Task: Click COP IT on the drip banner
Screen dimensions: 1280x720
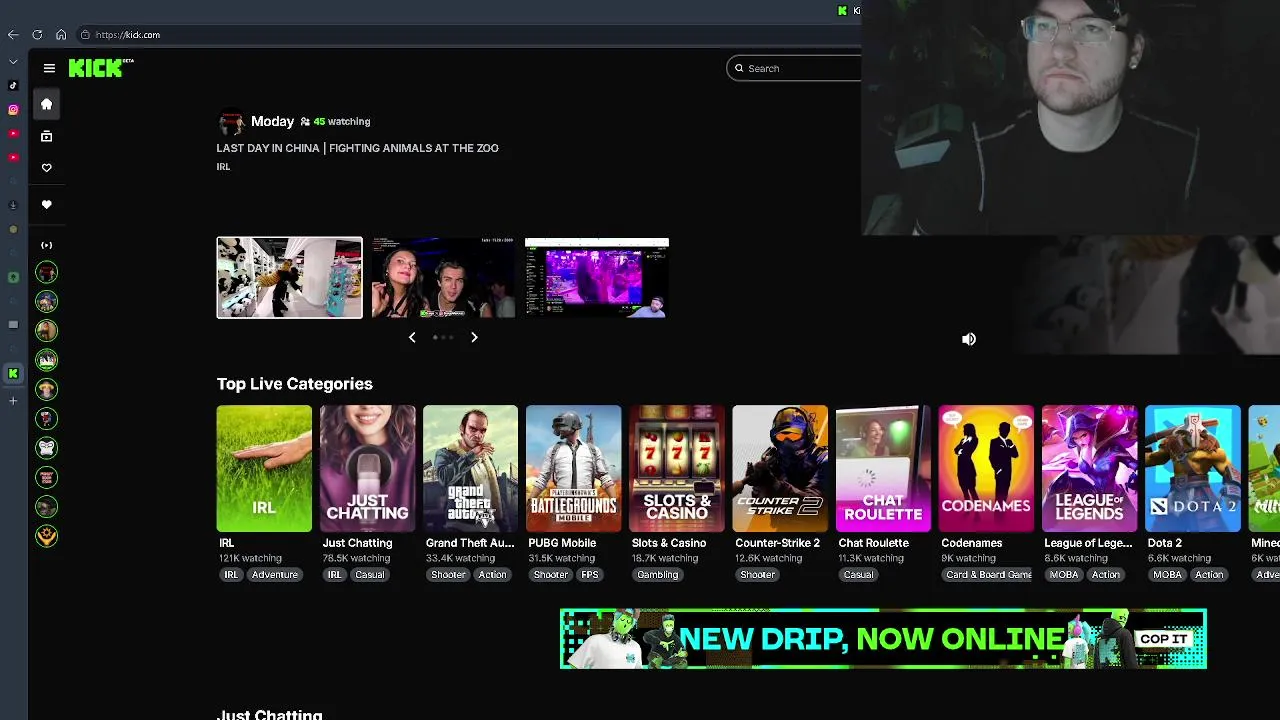Action: 1163,639
